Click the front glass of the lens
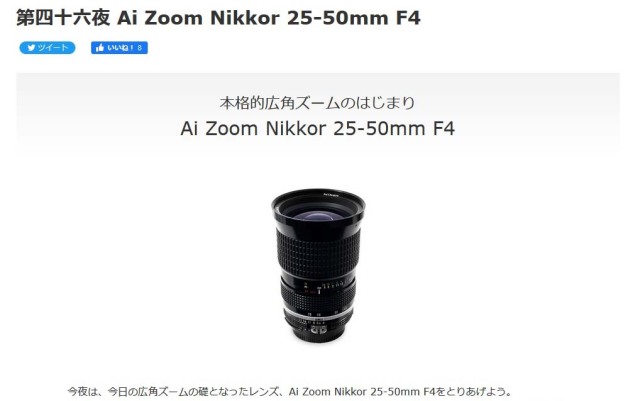Image resolution: width=640 pixels, height=401 pixels. [x=316, y=215]
